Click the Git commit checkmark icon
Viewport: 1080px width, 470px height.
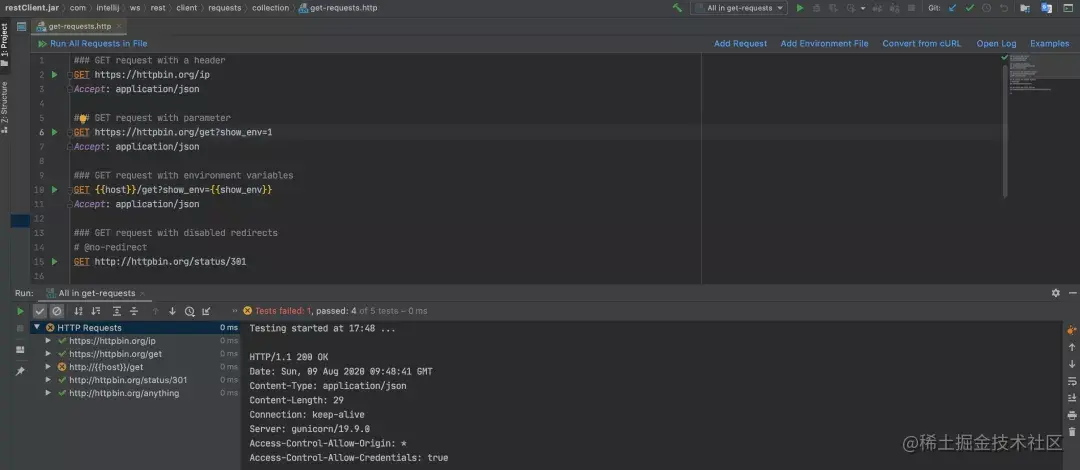coord(970,8)
